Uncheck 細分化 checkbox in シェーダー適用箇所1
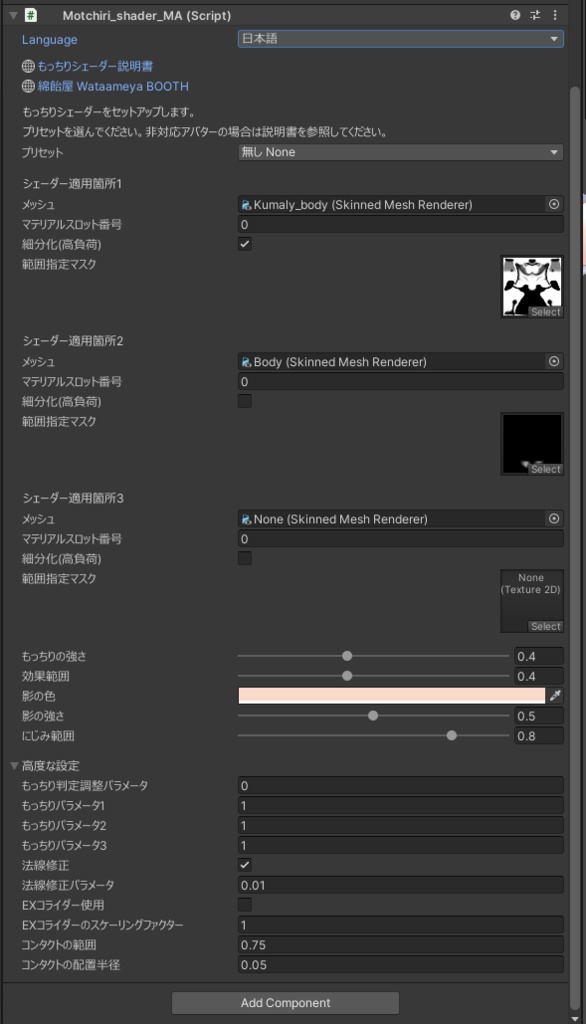The height and width of the screenshot is (1024, 586). [245, 244]
